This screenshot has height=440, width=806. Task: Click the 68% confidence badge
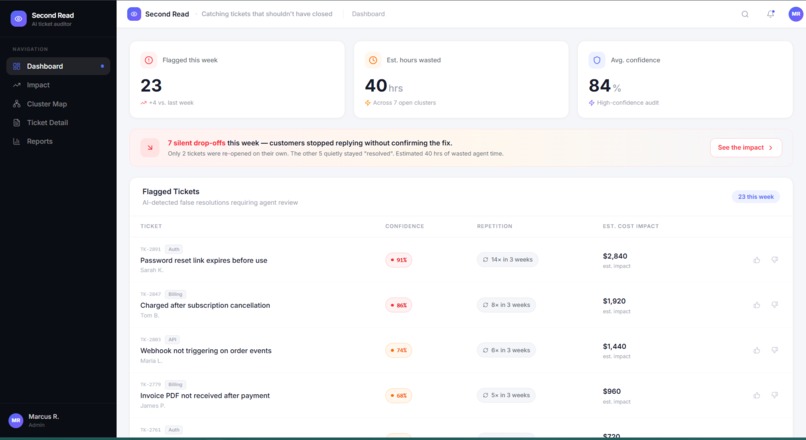tap(398, 396)
